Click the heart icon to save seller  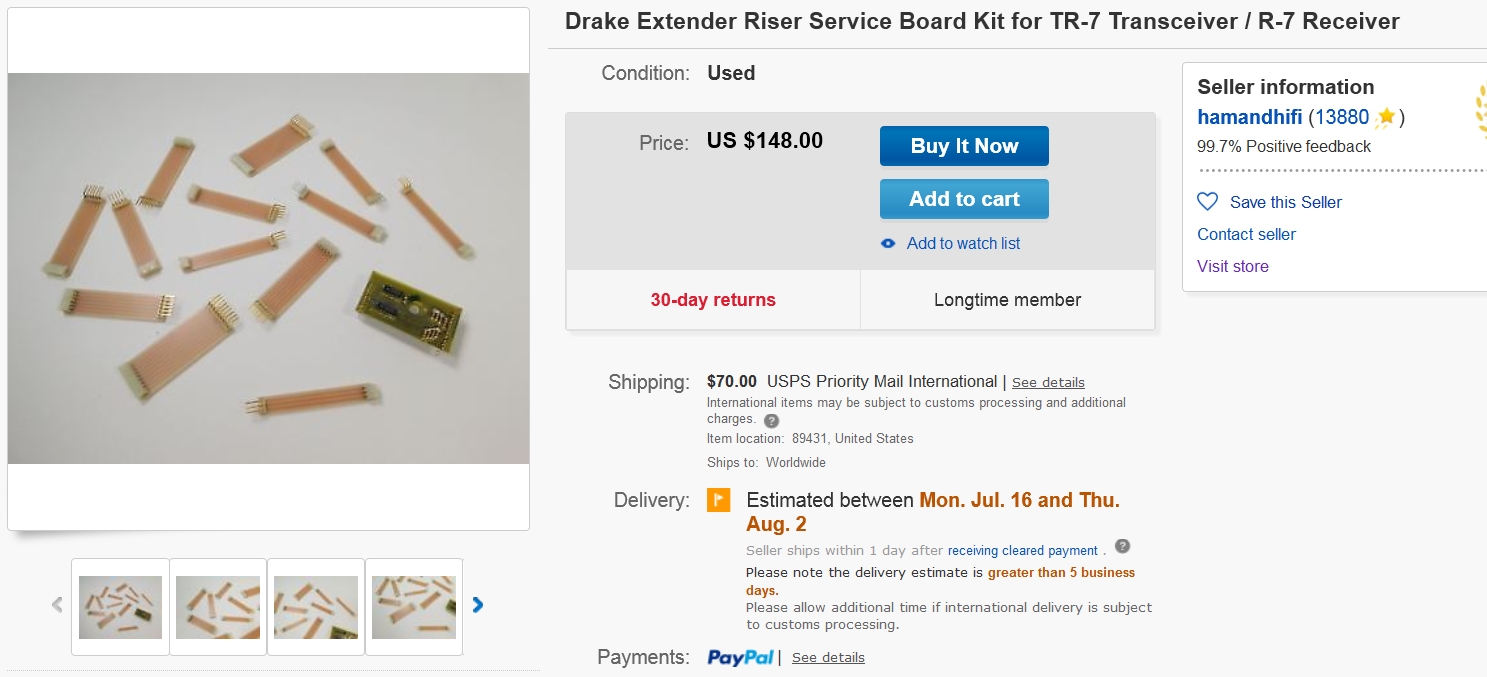pos(1208,202)
